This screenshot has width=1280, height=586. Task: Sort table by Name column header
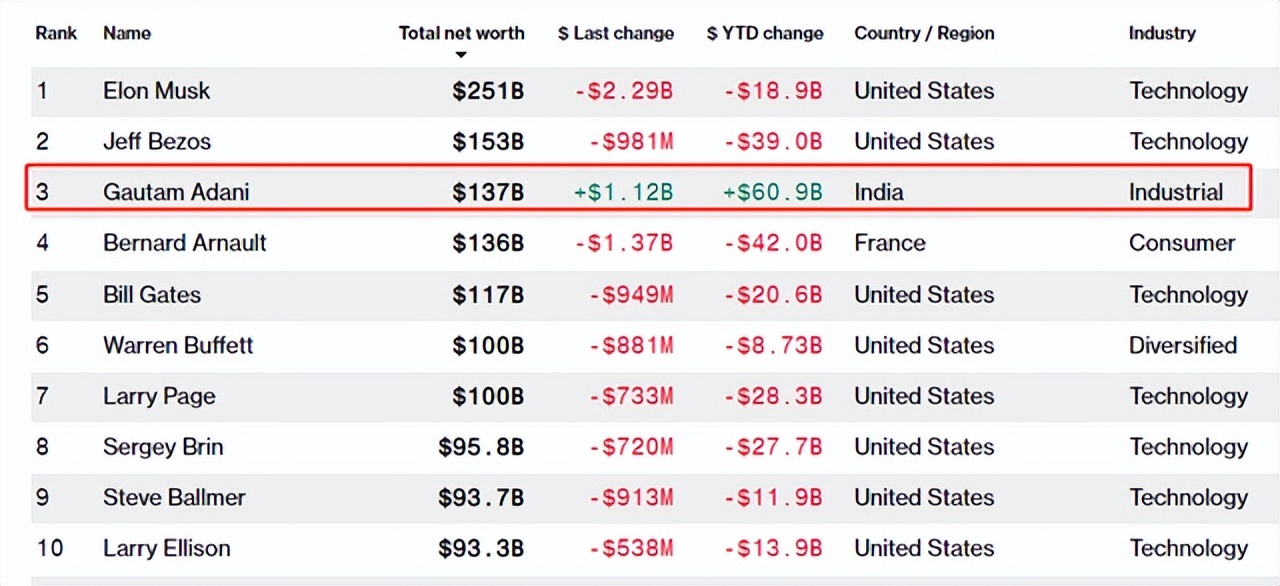click(127, 33)
